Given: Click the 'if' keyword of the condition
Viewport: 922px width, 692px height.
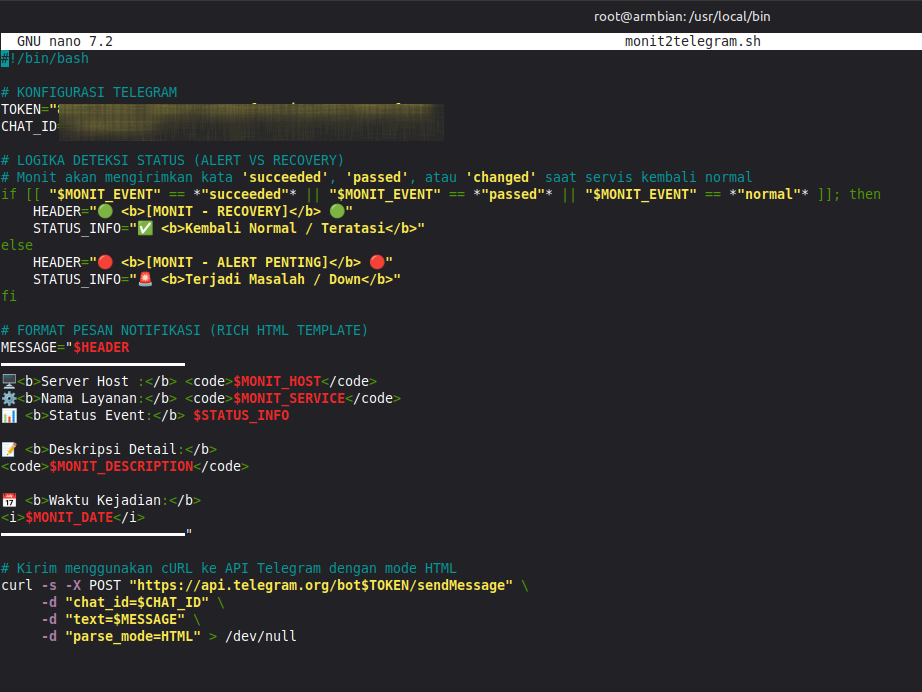Looking at the screenshot, I should tap(9, 194).
